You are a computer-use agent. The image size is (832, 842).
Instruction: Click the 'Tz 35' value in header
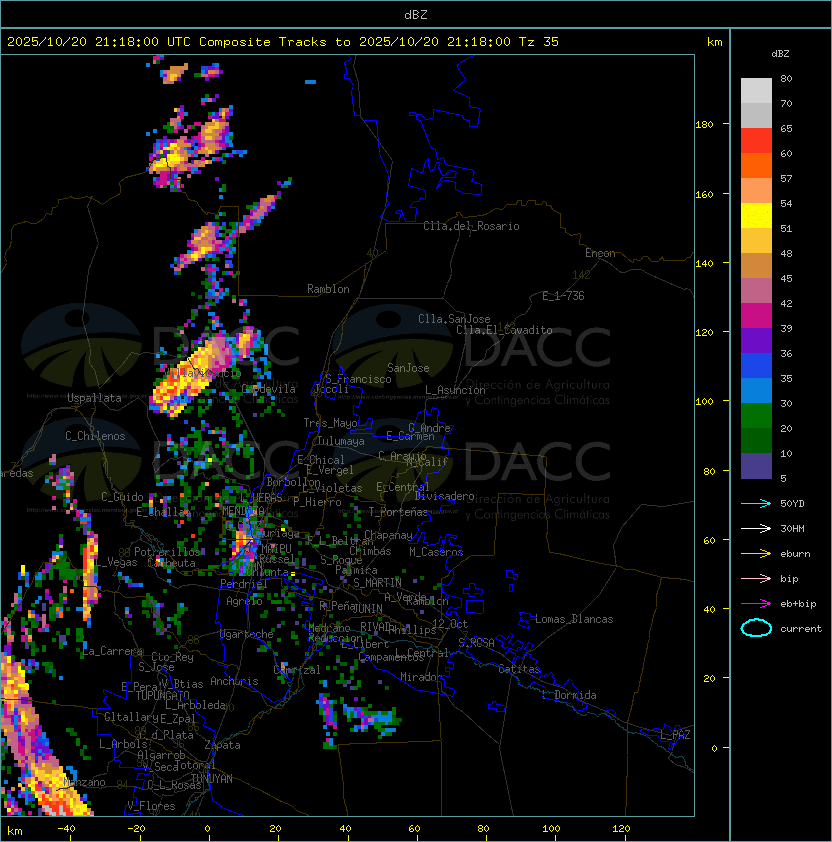(x=539, y=42)
